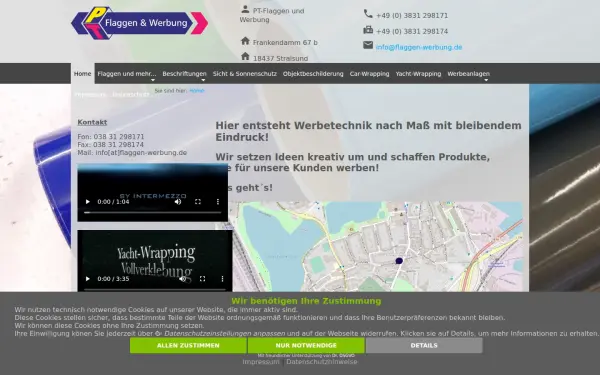Open more options on the Yacht-Wrapping video
Screen dimensions: 600x375
click(222, 279)
